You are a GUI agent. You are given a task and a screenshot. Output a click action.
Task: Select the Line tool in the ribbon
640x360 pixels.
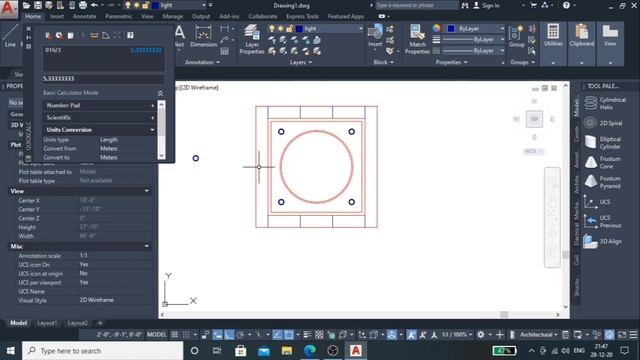[10, 36]
